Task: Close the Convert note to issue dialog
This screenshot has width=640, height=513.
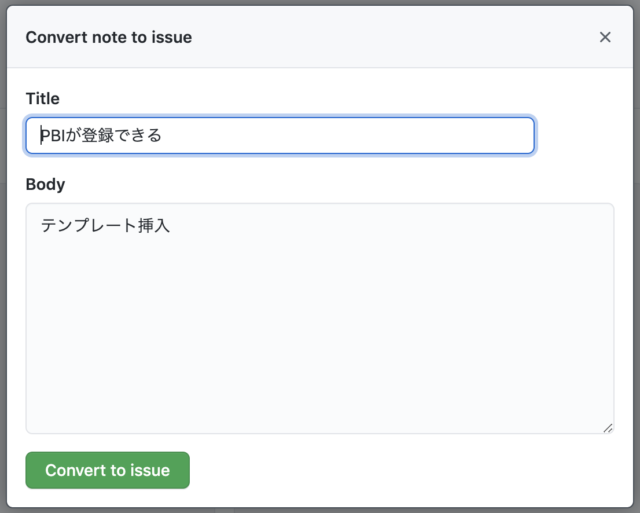Action: (605, 37)
